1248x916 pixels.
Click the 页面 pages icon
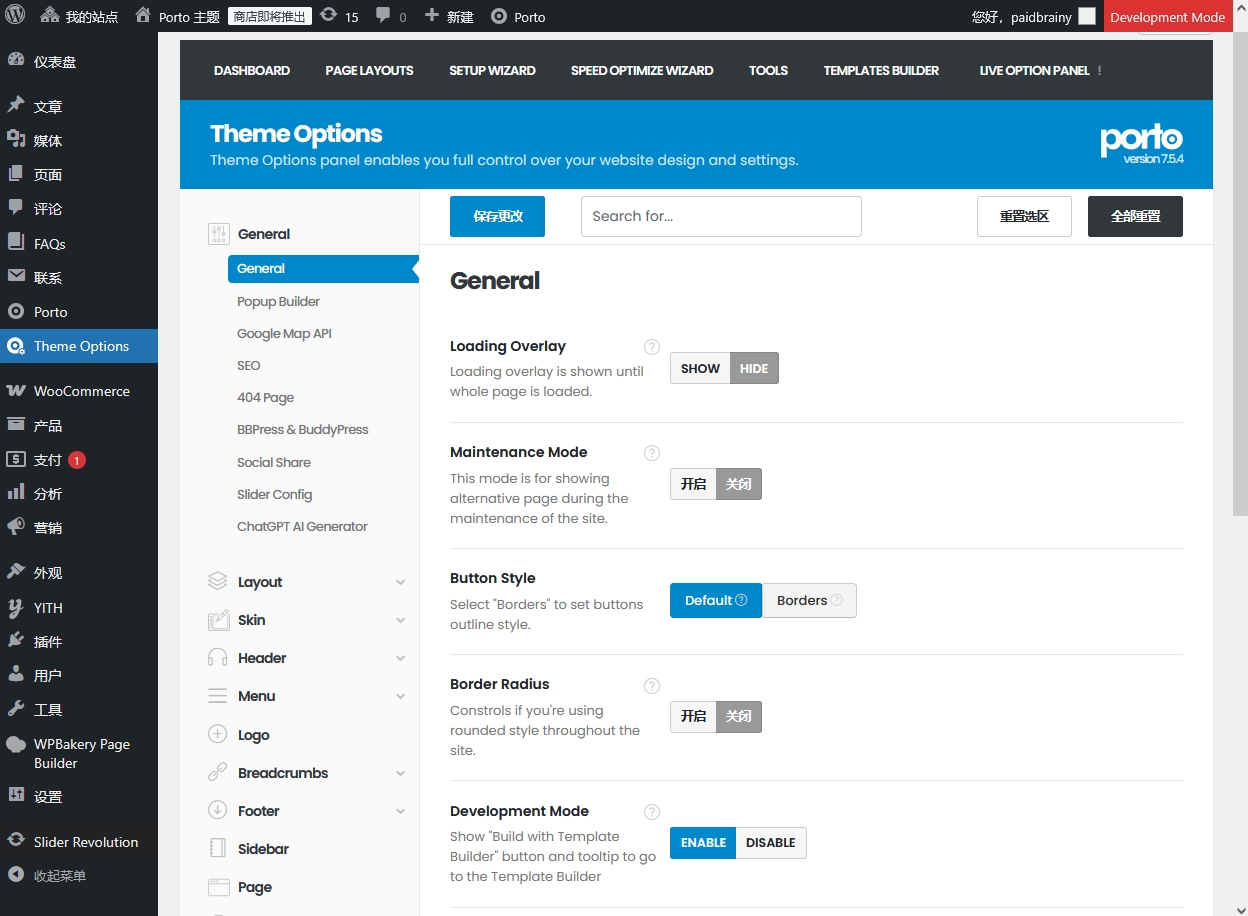15,174
